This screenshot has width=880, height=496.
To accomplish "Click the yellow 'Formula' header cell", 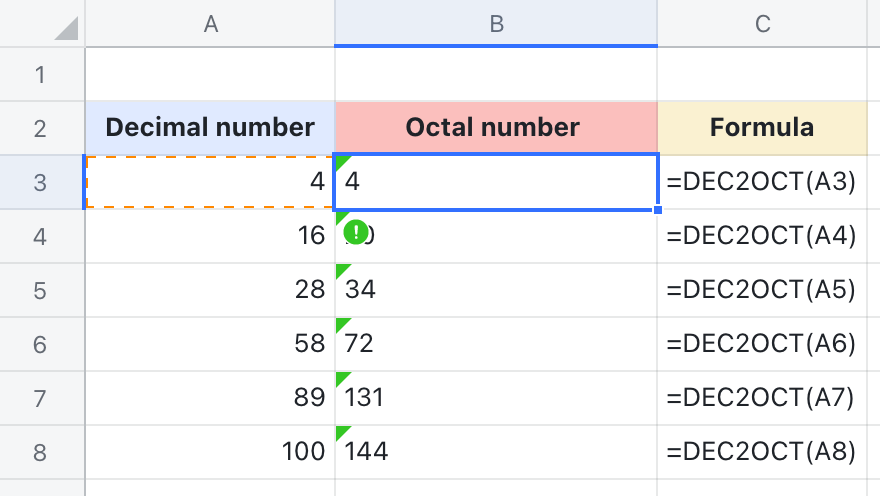I will click(762, 128).
